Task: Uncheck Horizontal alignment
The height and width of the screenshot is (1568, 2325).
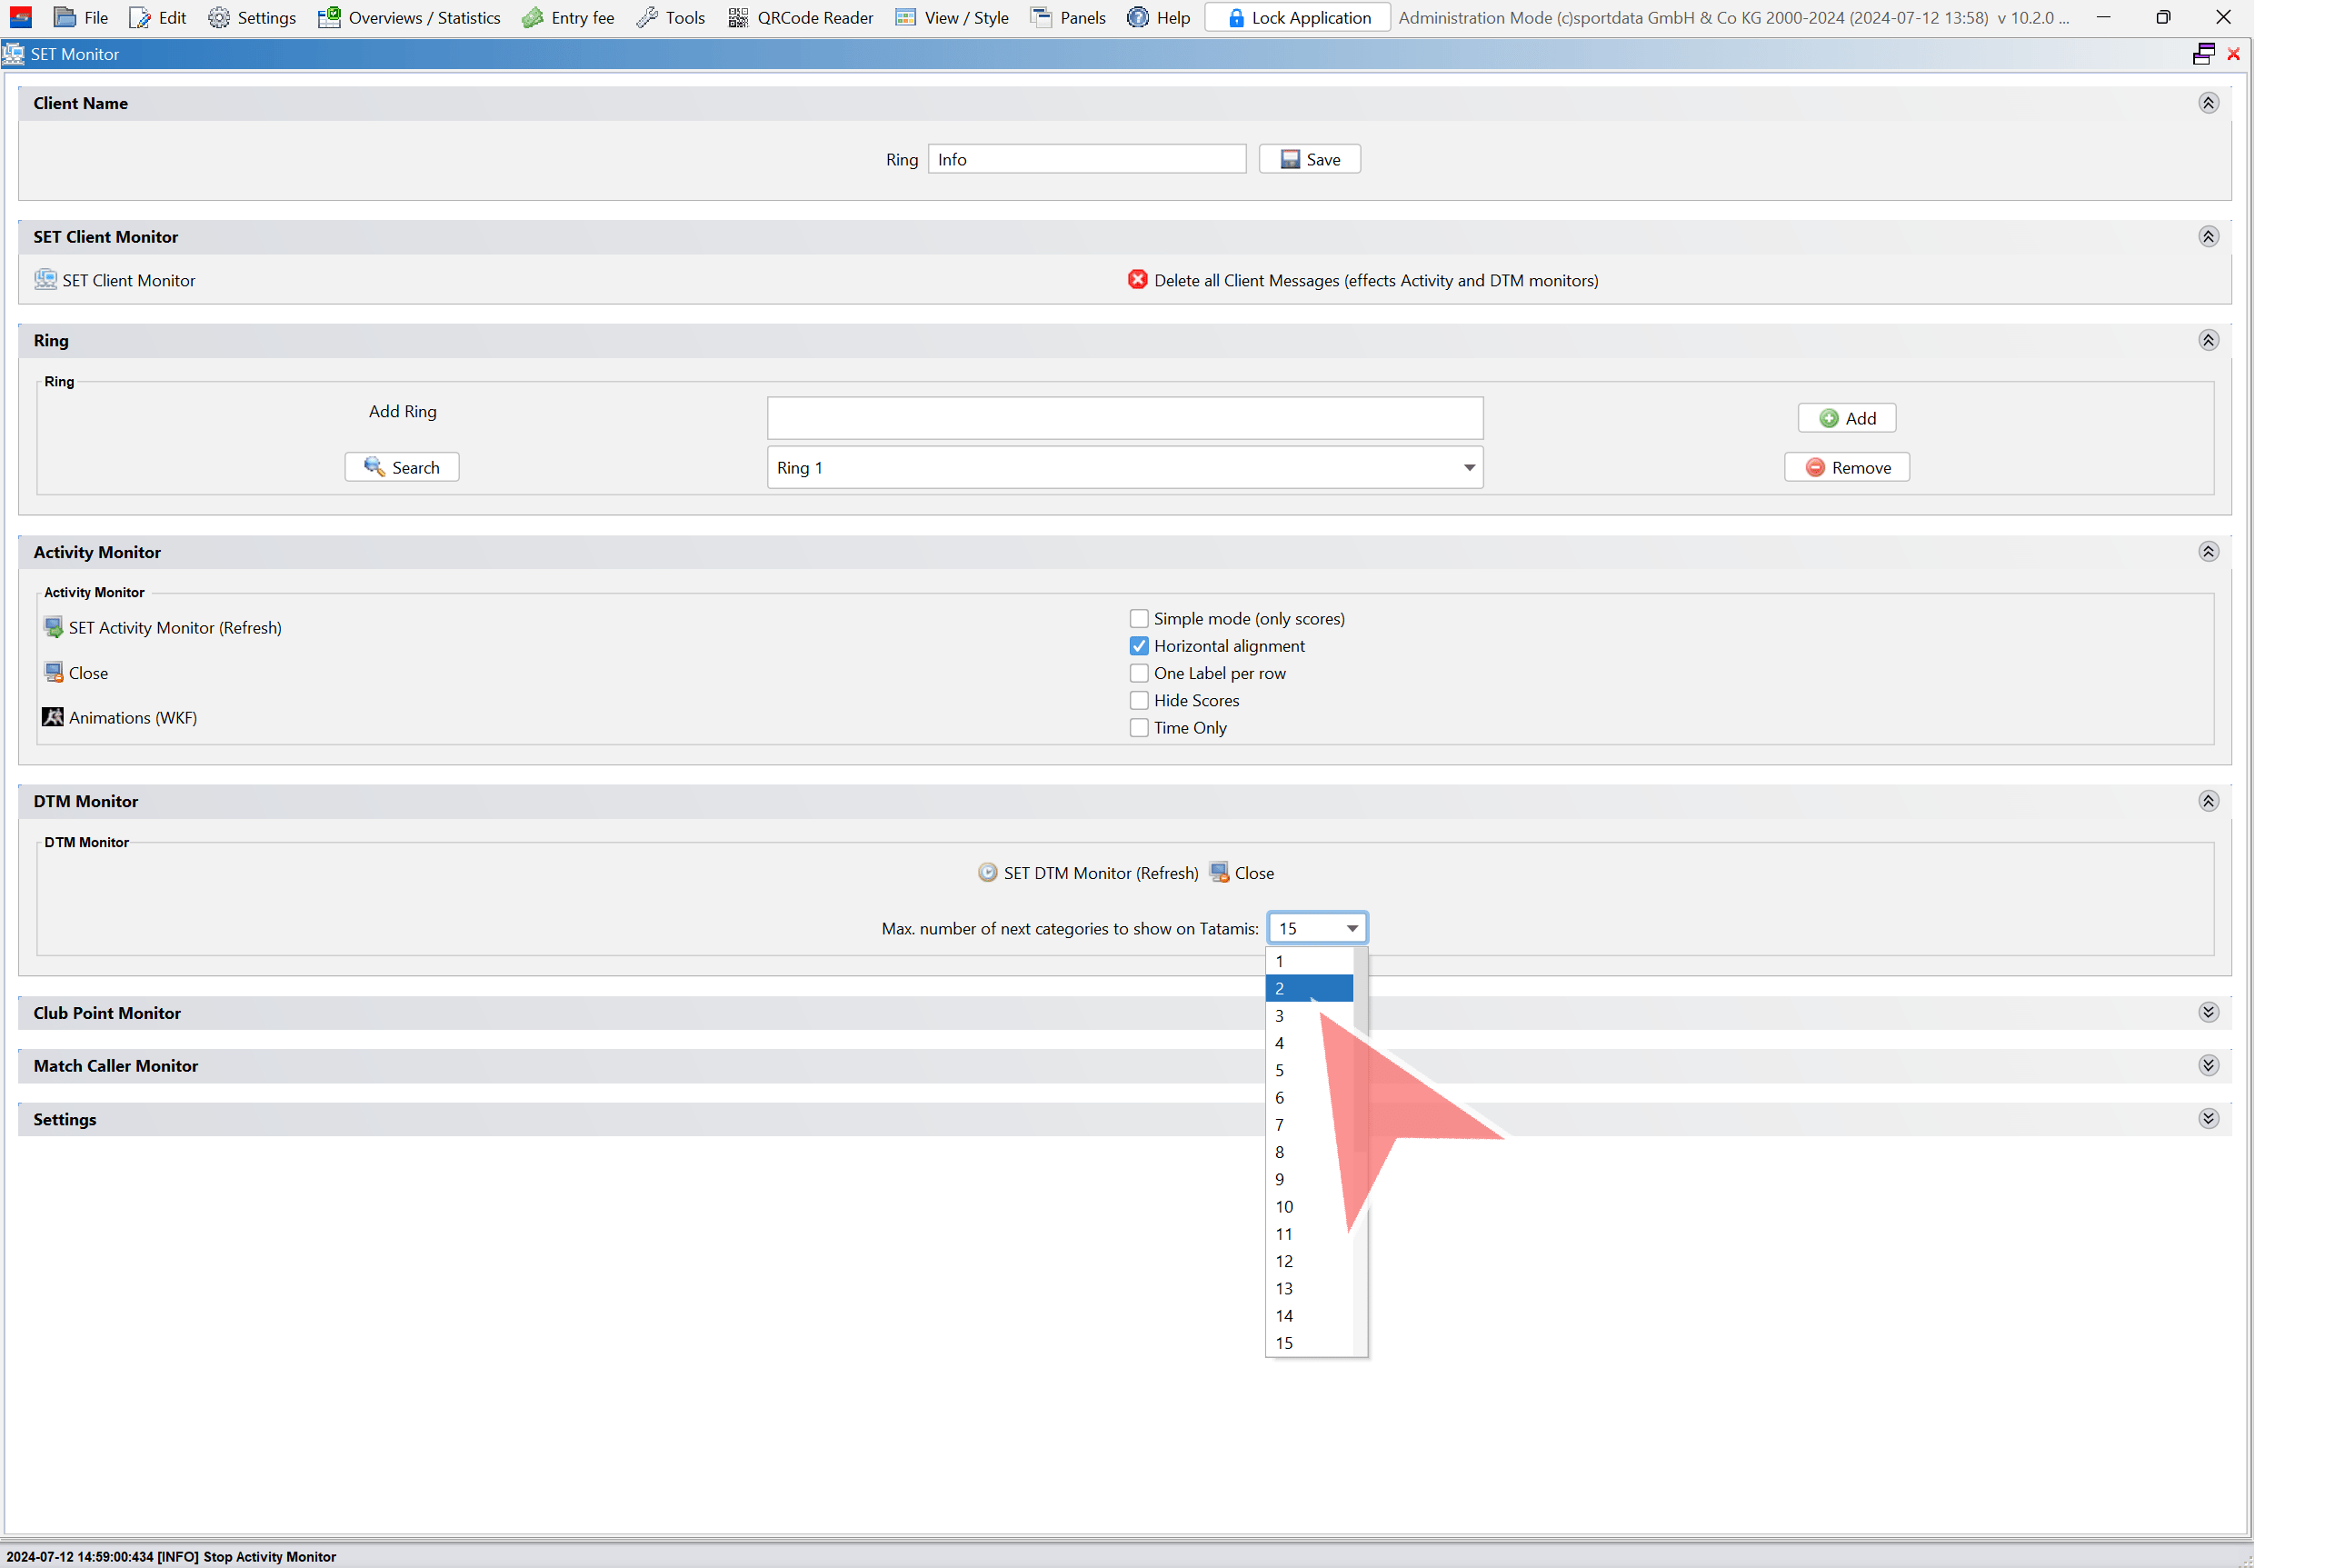Action: pos(1138,646)
